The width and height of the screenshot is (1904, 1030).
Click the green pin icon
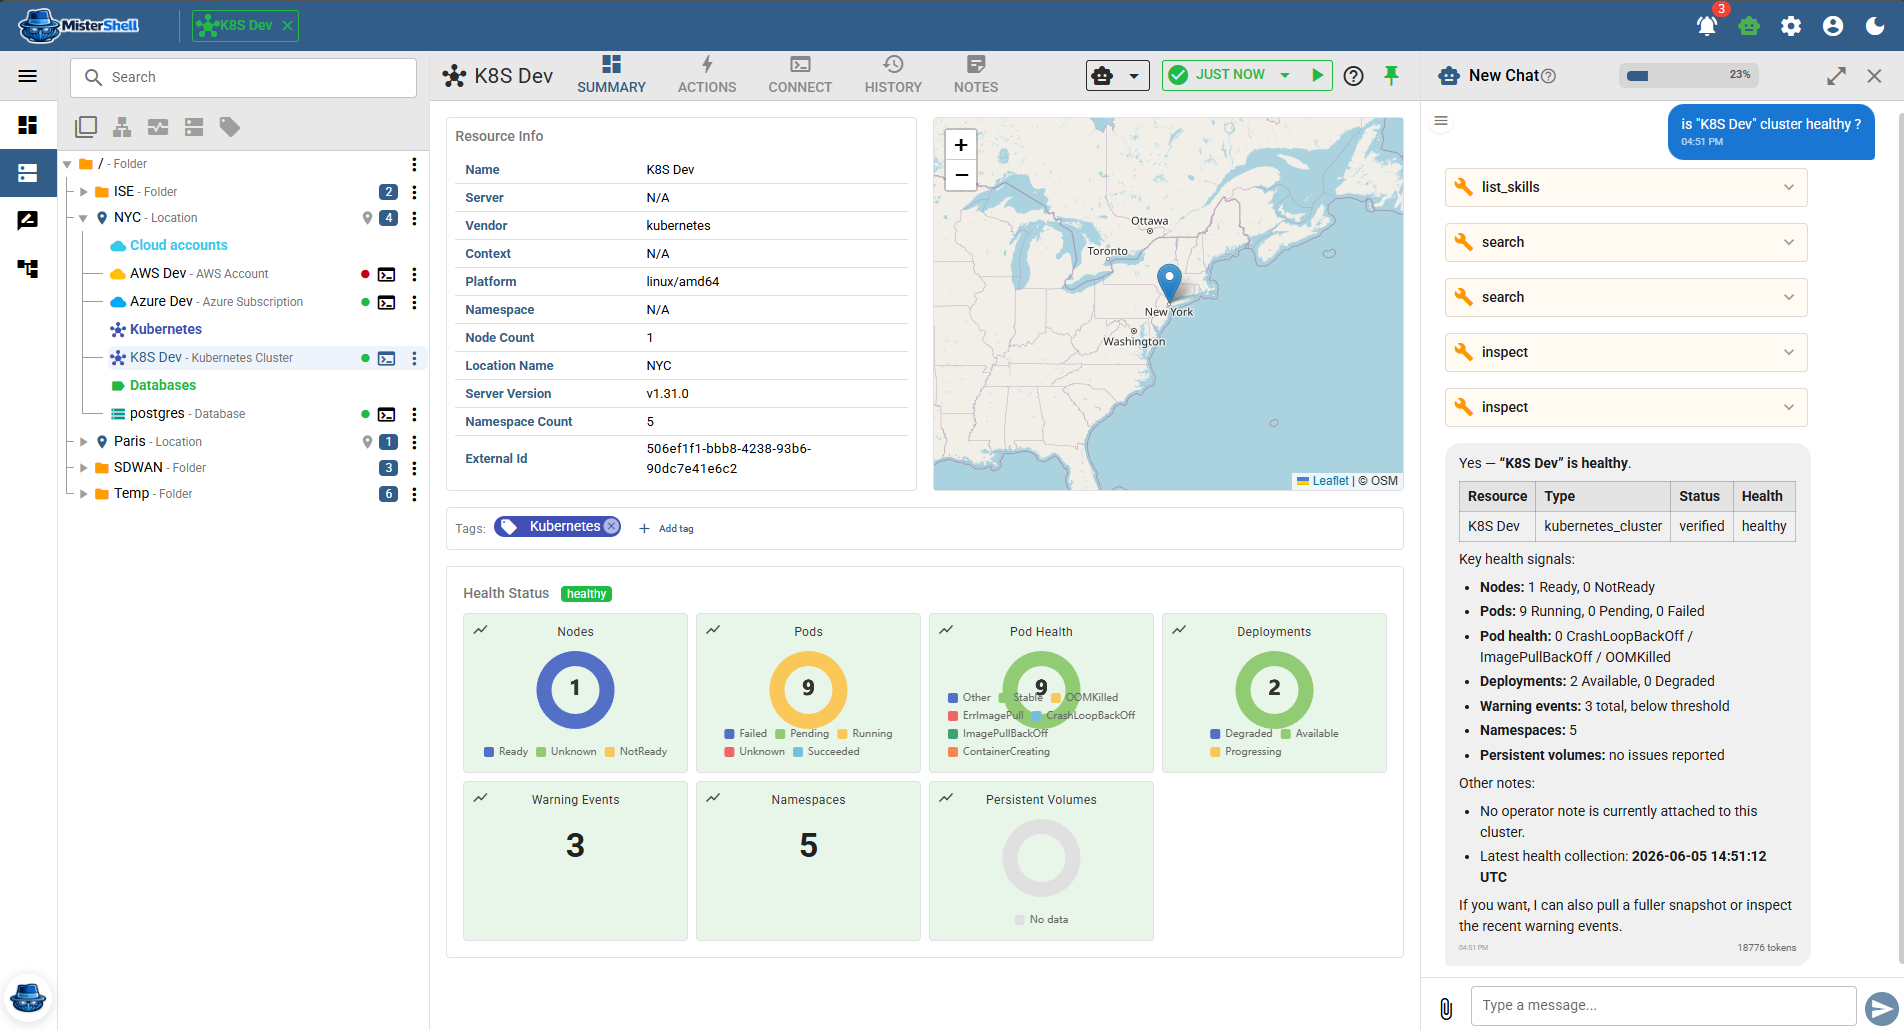point(1391,76)
